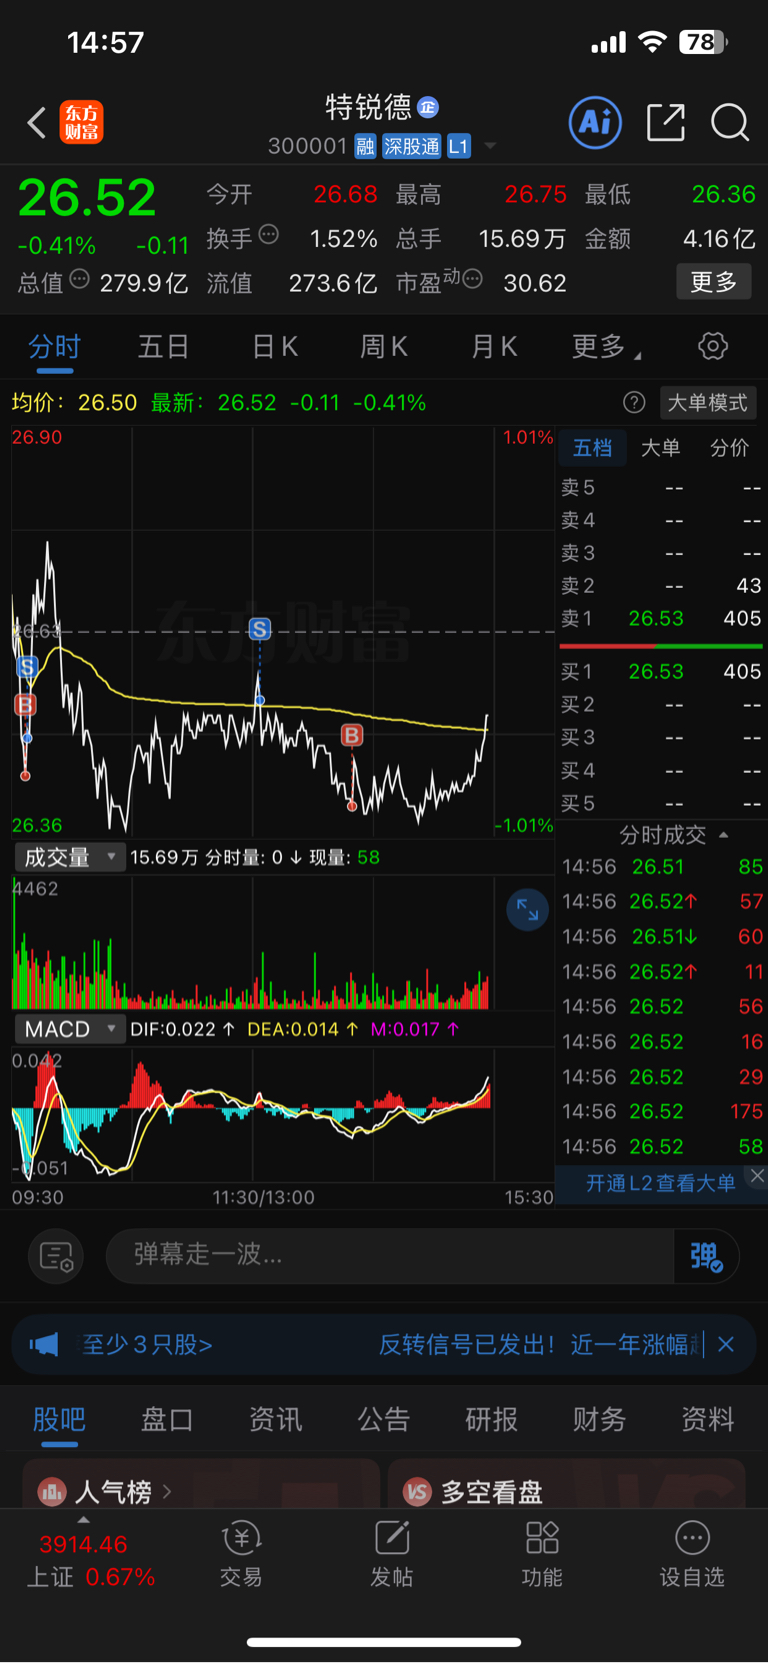Viewport: 768px width, 1663px height.
Task: Open 至少3只股 link
Action: click(146, 1344)
